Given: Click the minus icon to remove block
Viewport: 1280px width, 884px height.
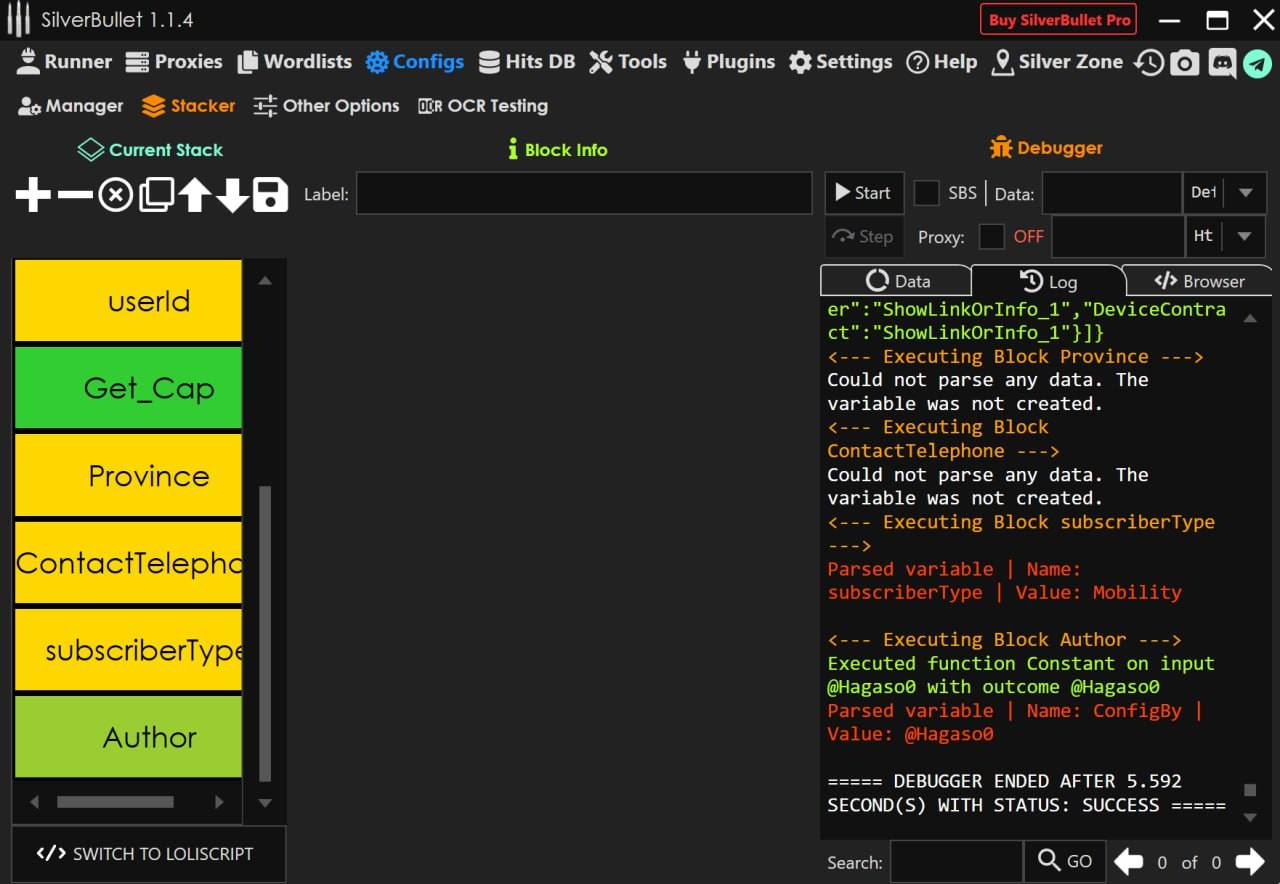Looking at the screenshot, I should tap(75, 195).
